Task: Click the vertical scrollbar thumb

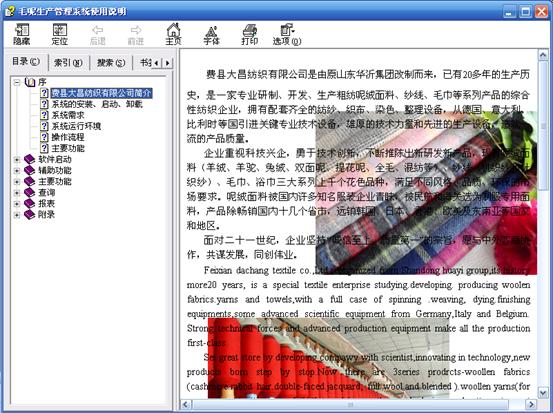Action: pos(542,126)
